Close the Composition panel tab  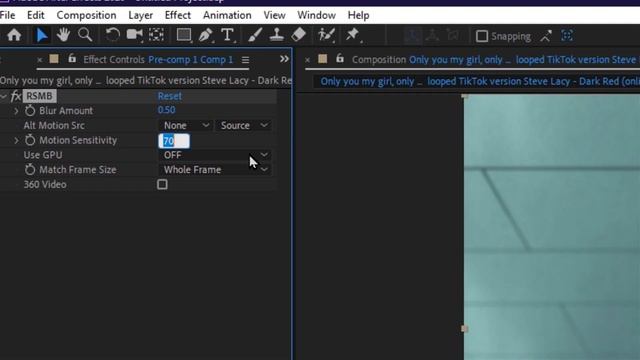tap(307, 60)
